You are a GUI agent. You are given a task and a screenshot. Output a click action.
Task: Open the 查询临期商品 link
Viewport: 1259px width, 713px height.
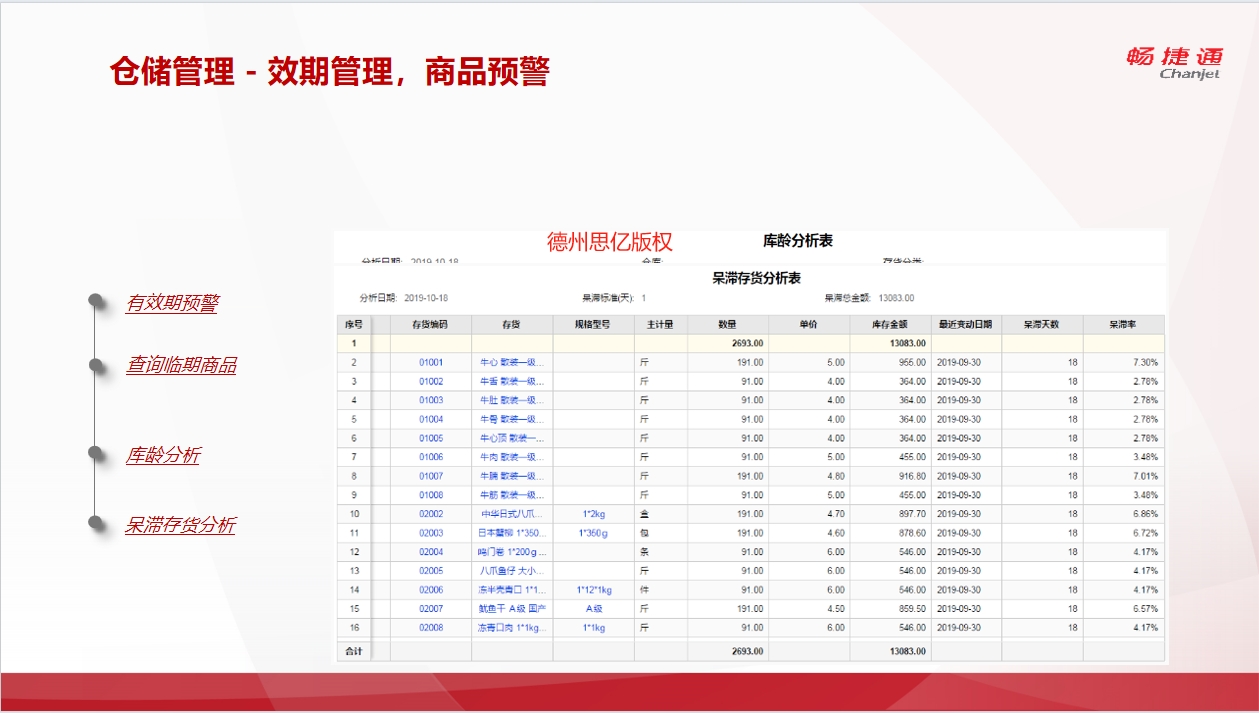(181, 365)
